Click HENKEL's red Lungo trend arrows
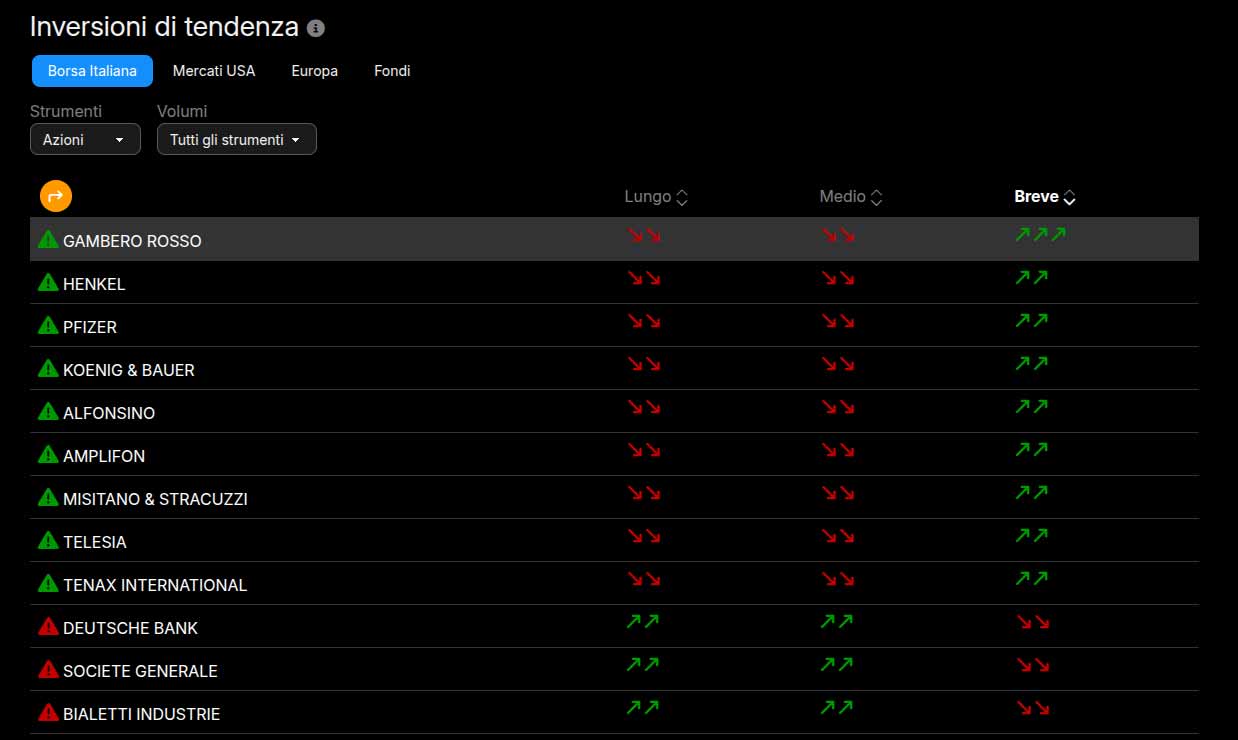1238x740 pixels. [644, 278]
